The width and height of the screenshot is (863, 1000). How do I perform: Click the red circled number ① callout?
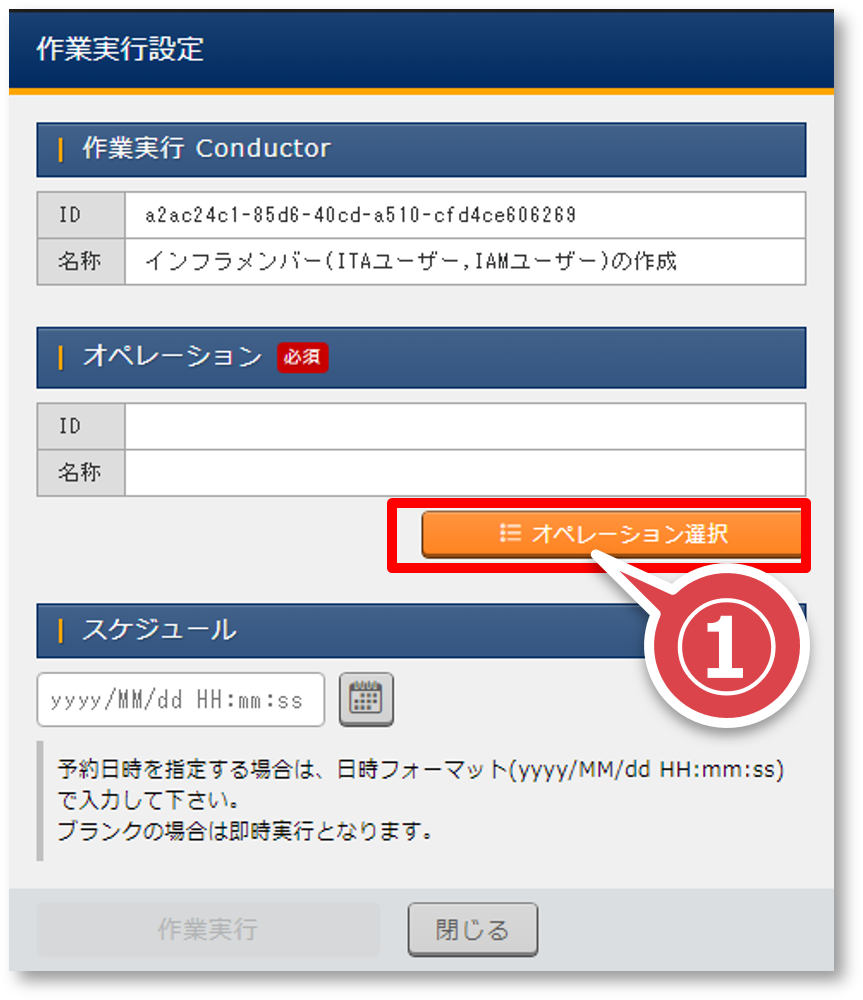(725, 645)
